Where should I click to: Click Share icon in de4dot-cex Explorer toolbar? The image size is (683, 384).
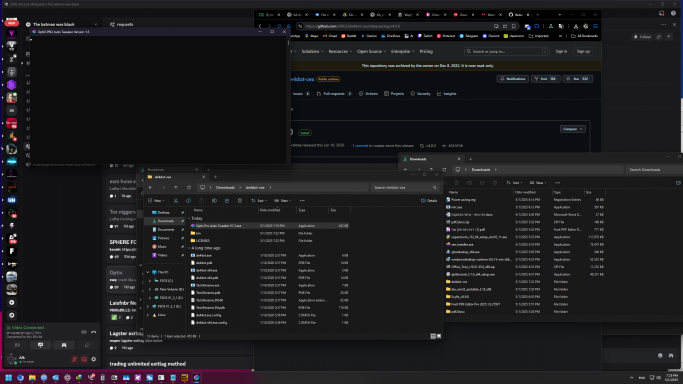(227, 201)
